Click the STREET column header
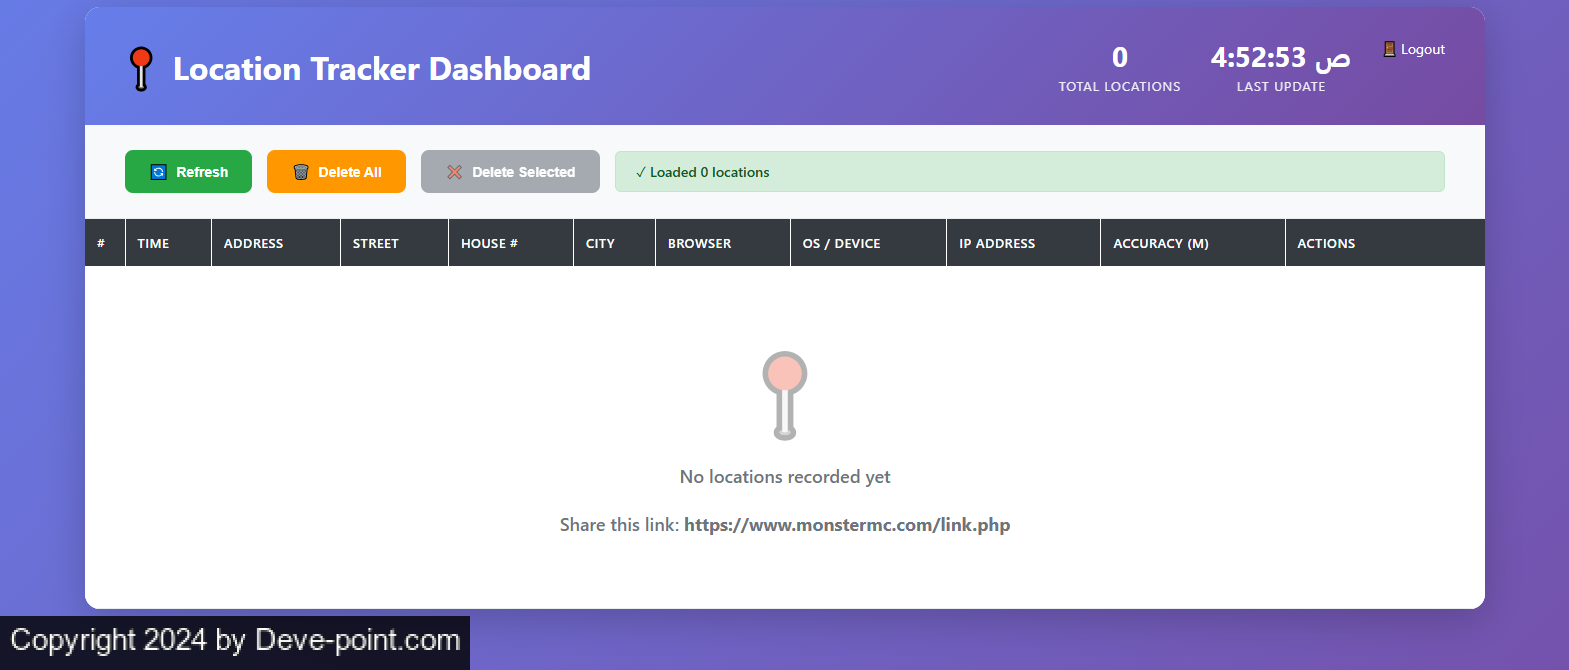 [375, 243]
